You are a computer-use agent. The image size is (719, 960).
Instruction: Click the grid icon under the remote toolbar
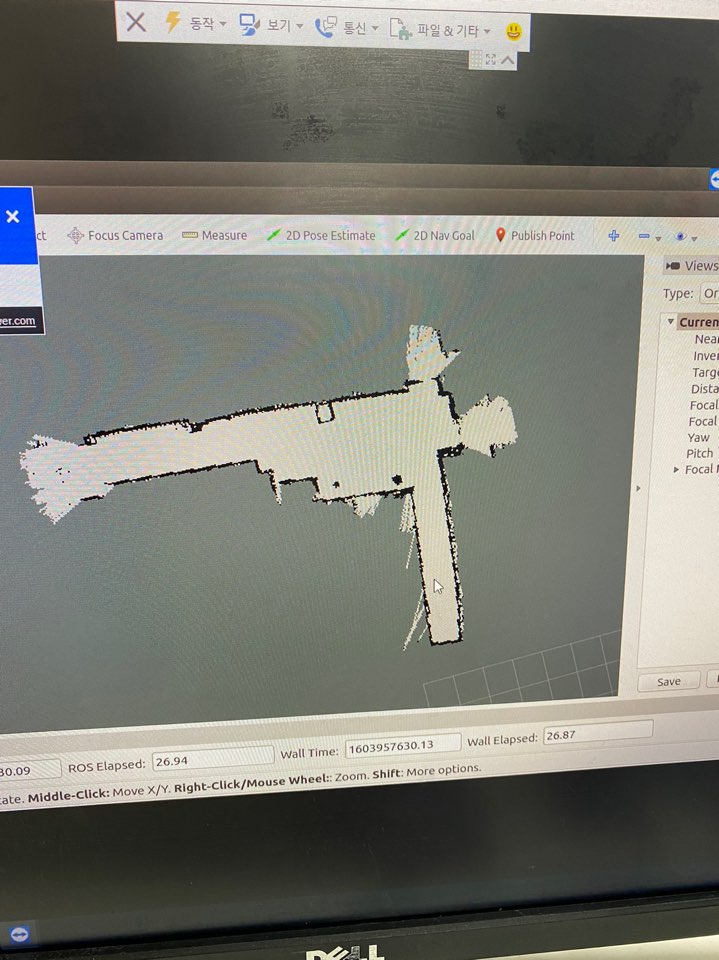pos(475,59)
